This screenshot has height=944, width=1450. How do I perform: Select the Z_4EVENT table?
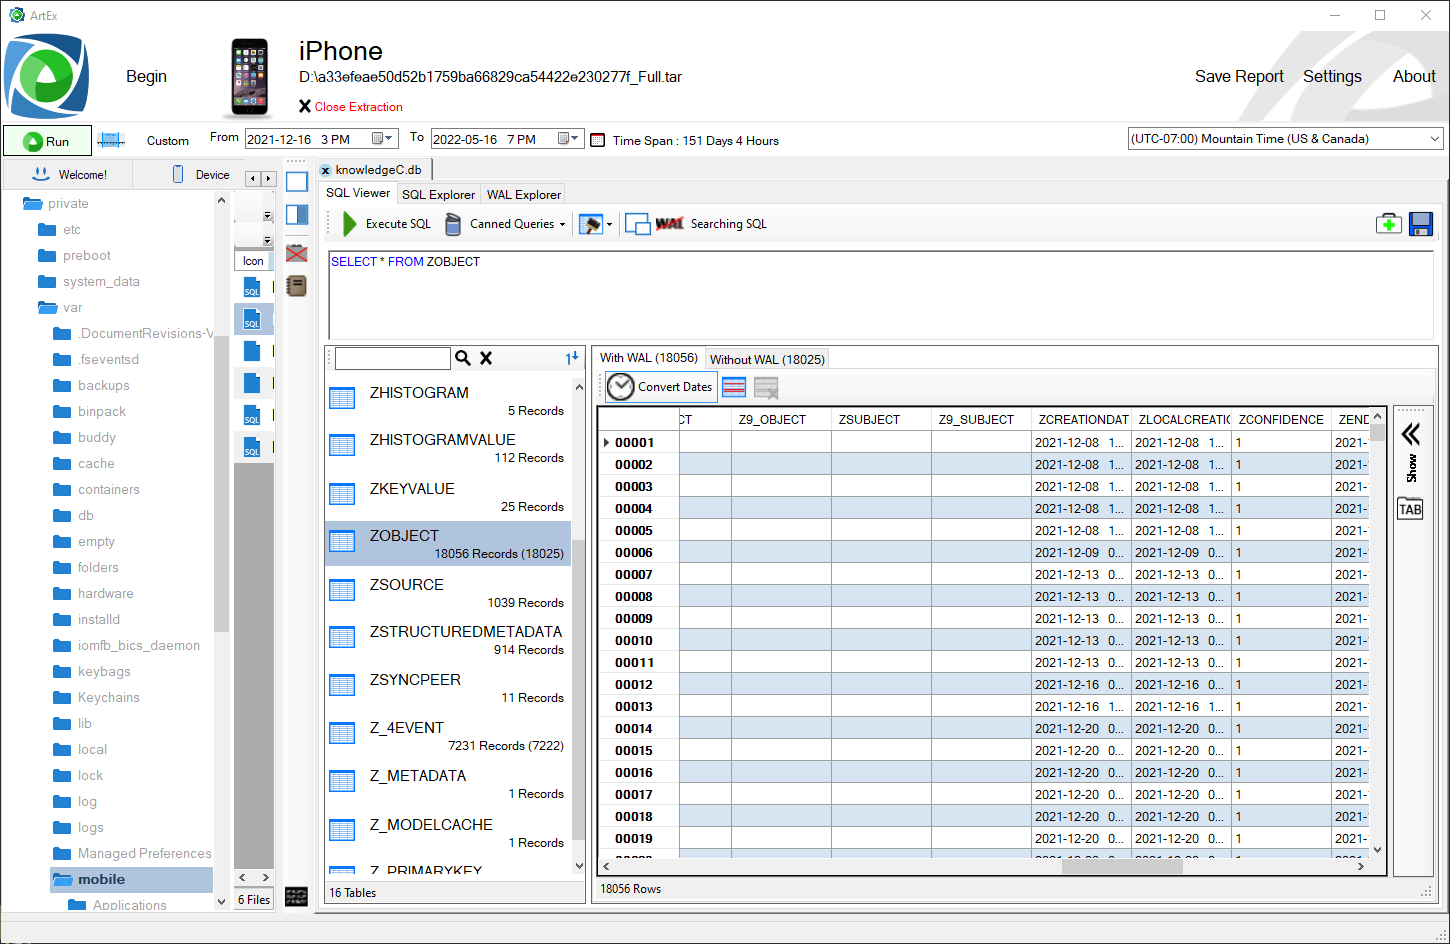(448, 736)
